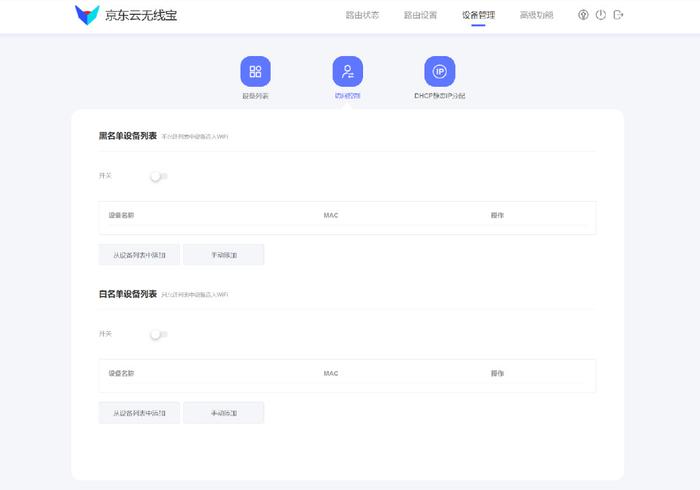This screenshot has width=700, height=490.
Task: Click the keyhole password icon in header
Action: pos(583,15)
